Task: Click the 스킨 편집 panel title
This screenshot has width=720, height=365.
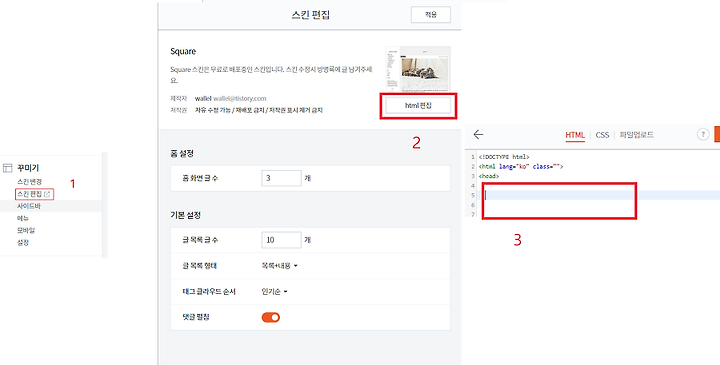Action: (x=311, y=15)
